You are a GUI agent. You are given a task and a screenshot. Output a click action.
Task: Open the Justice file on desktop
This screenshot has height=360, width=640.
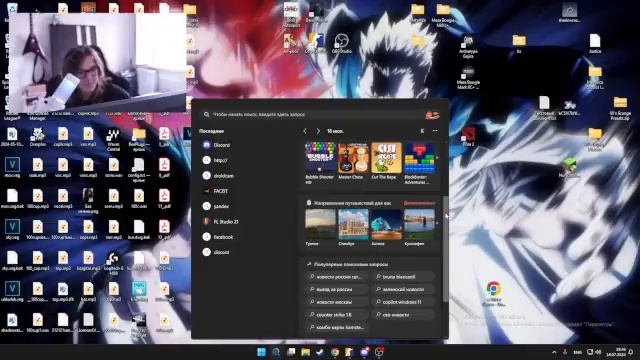pyautogui.click(x=595, y=43)
